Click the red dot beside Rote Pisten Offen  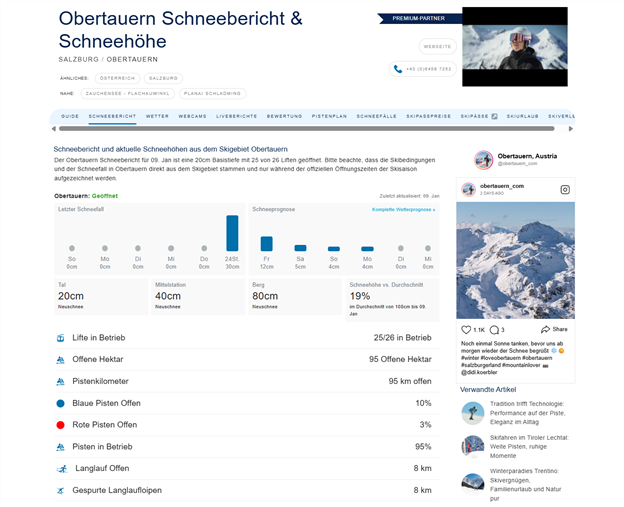pyautogui.click(x=60, y=425)
